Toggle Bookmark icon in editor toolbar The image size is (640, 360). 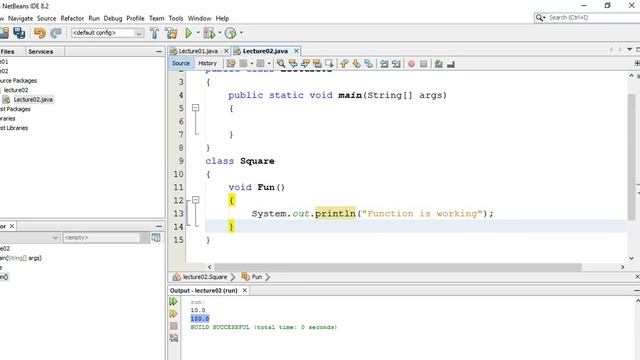point(369,63)
